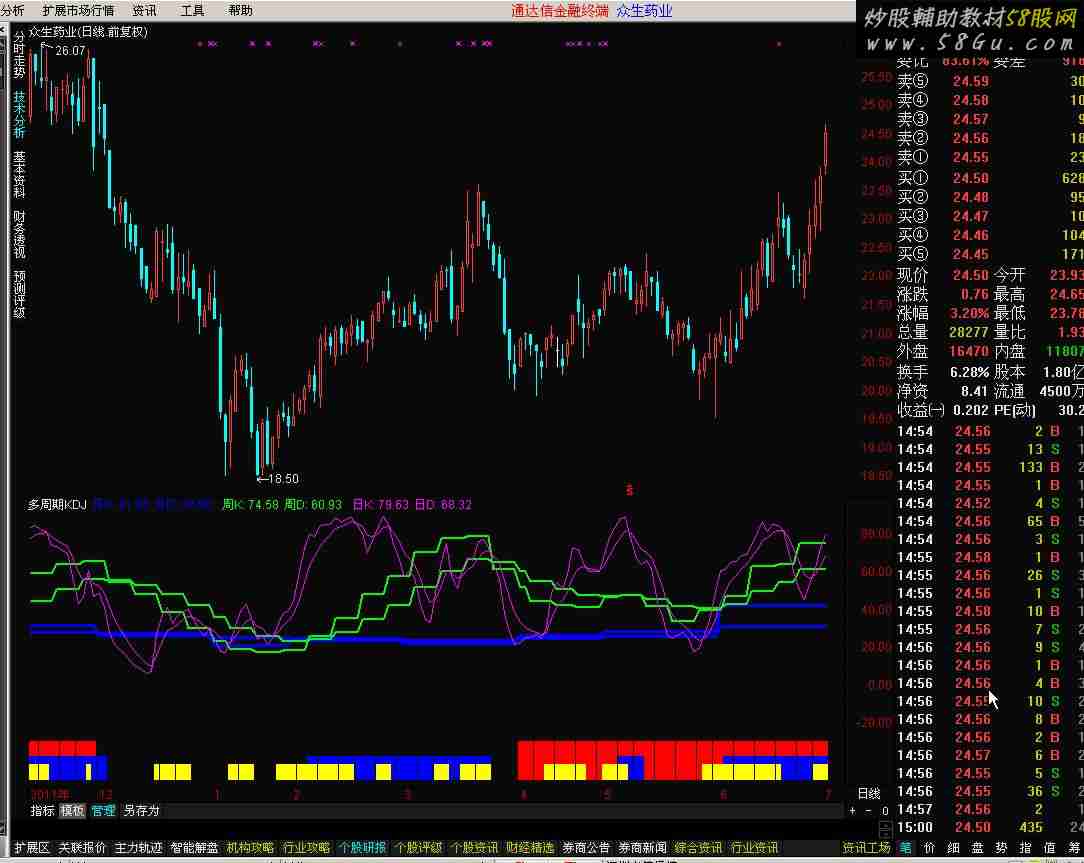Click the 另存为 save-as button
Image resolution: width=1084 pixels, height=863 pixels.
(141, 811)
